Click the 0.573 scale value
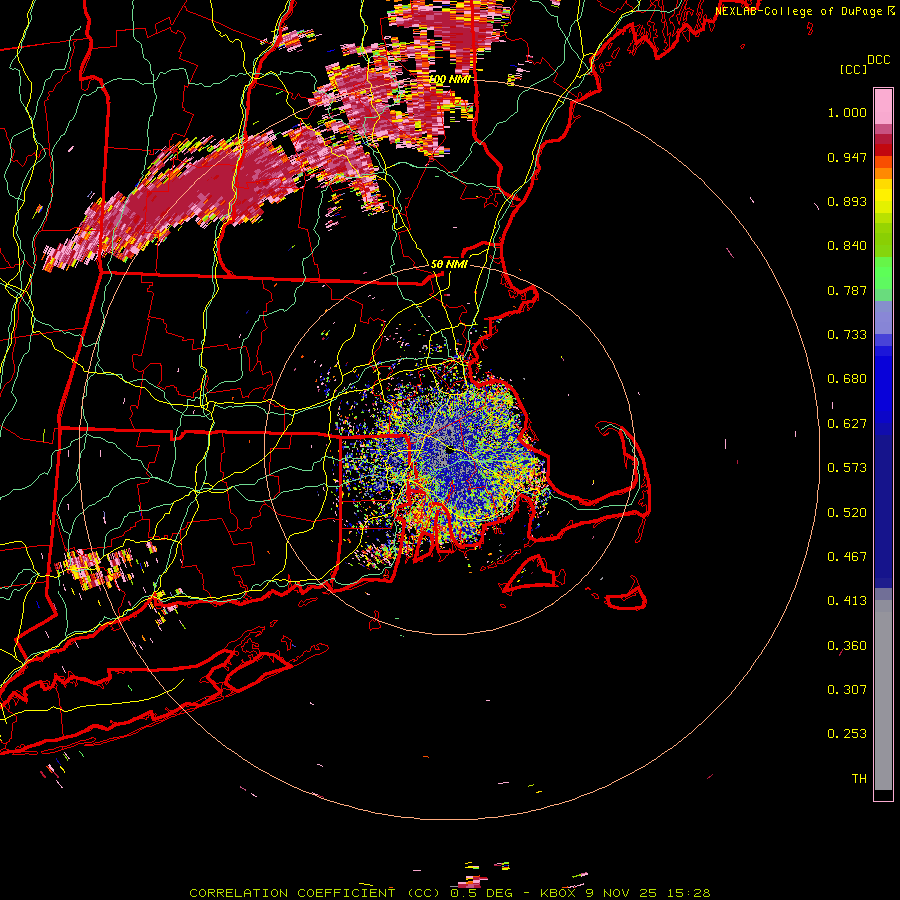 coord(847,468)
